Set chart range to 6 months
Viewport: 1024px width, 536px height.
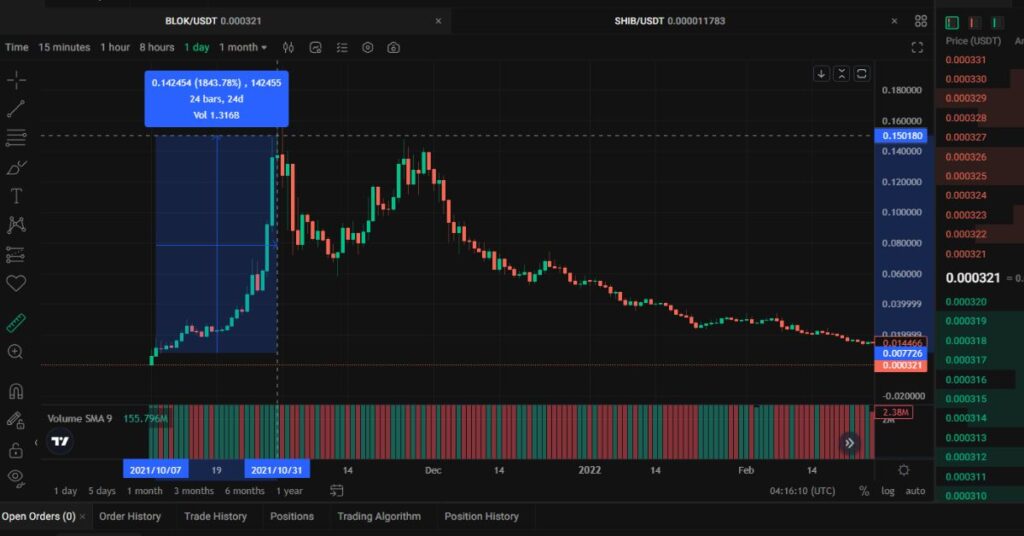click(x=245, y=491)
